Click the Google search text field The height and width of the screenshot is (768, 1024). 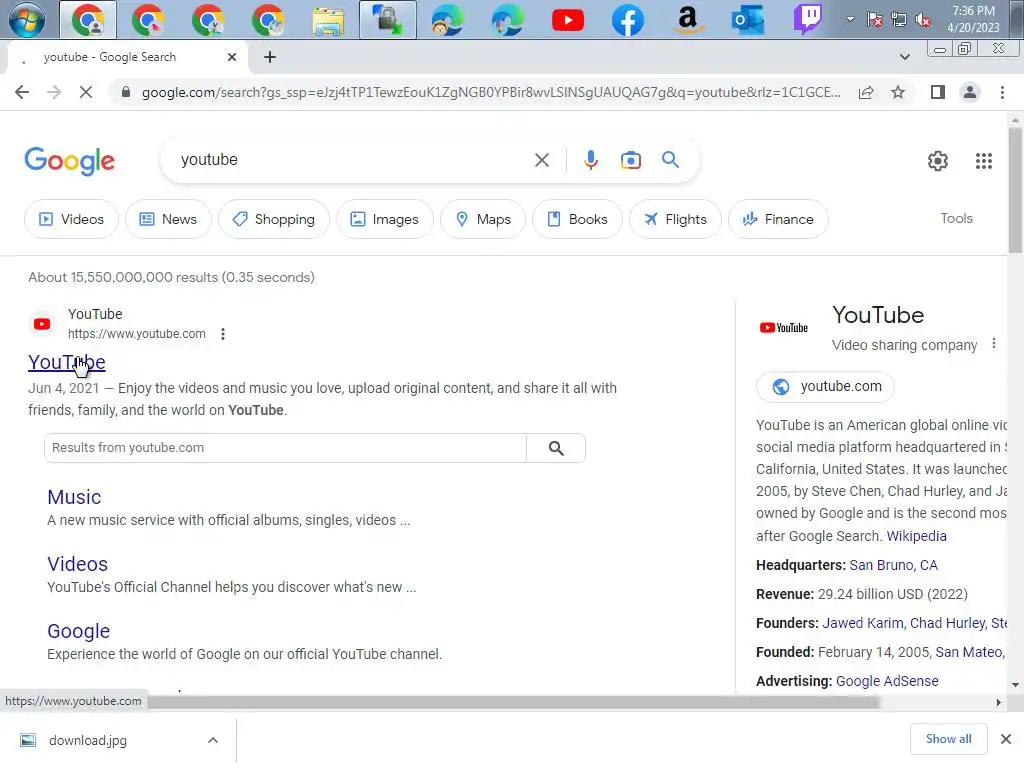[353, 160]
